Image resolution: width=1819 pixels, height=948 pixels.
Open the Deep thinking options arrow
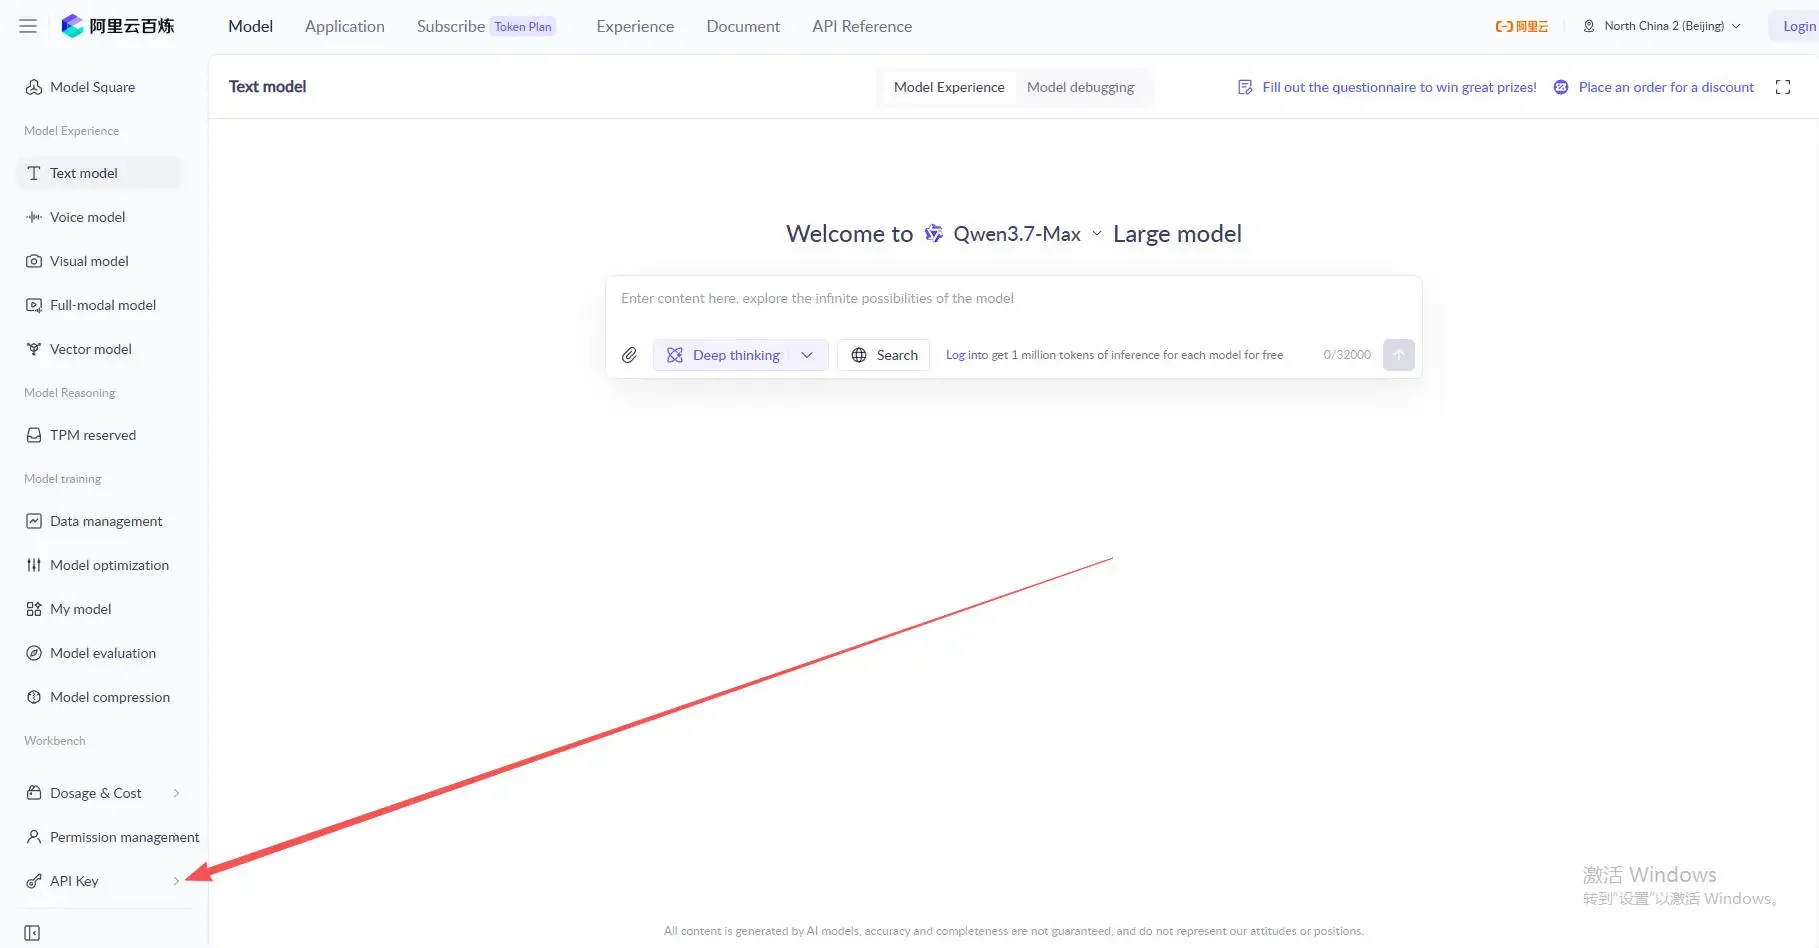click(807, 355)
